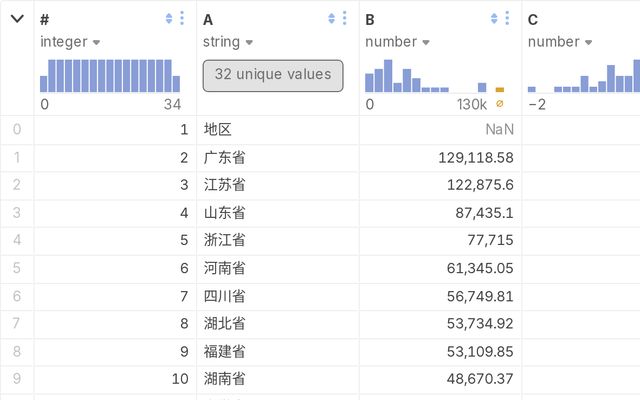Change number type of column C
The width and height of the screenshot is (640, 400).
click(560, 42)
